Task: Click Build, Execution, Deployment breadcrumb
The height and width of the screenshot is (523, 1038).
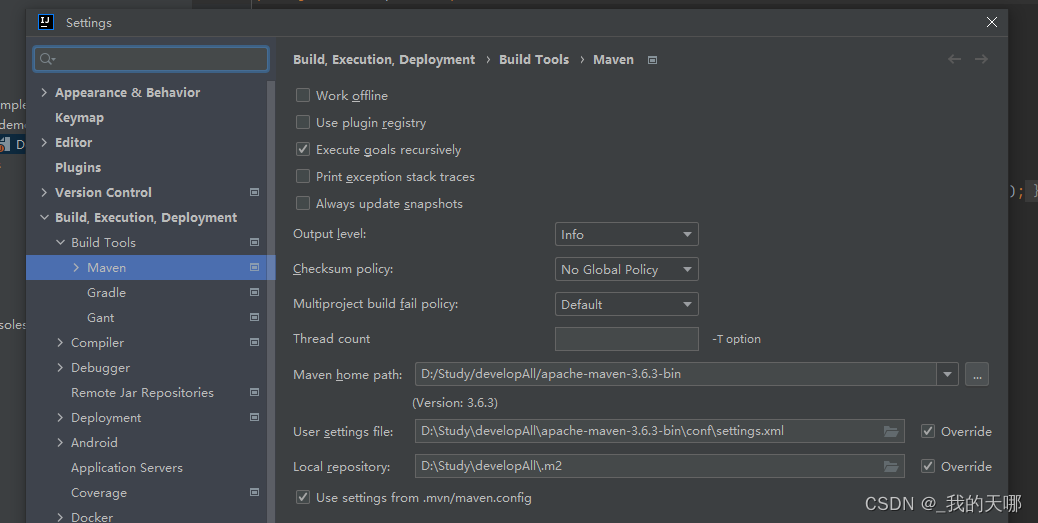Action: point(384,60)
